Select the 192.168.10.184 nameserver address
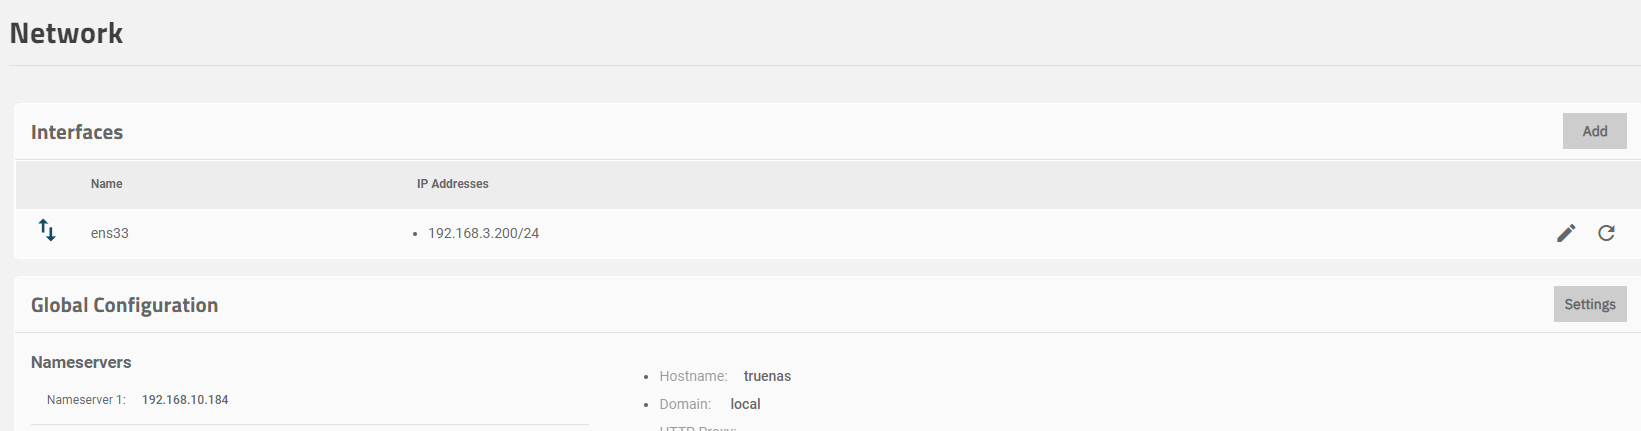Image resolution: width=1641 pixels, height=431 pixels. pos(185,400)
